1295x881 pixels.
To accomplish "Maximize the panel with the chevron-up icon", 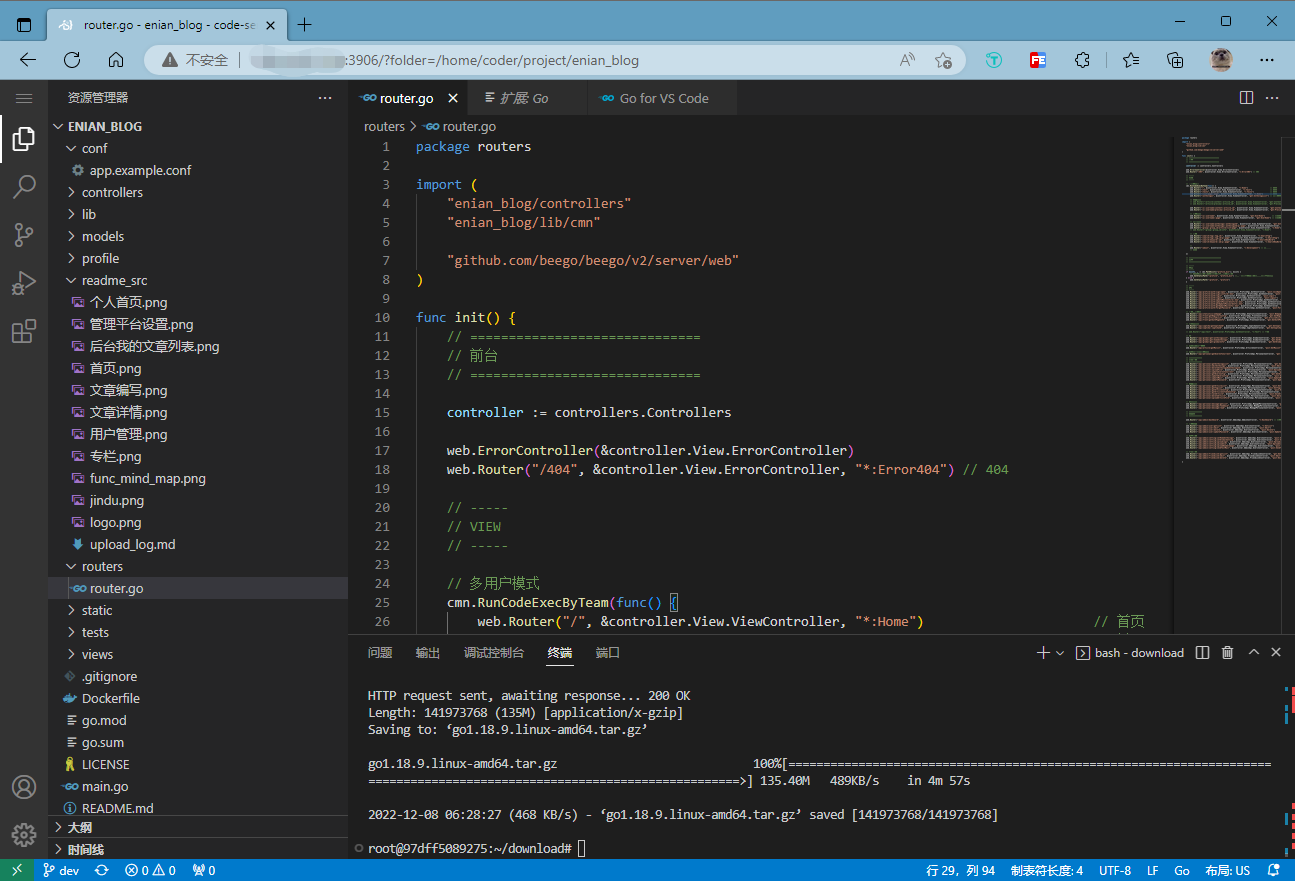I will (1253, 652).
